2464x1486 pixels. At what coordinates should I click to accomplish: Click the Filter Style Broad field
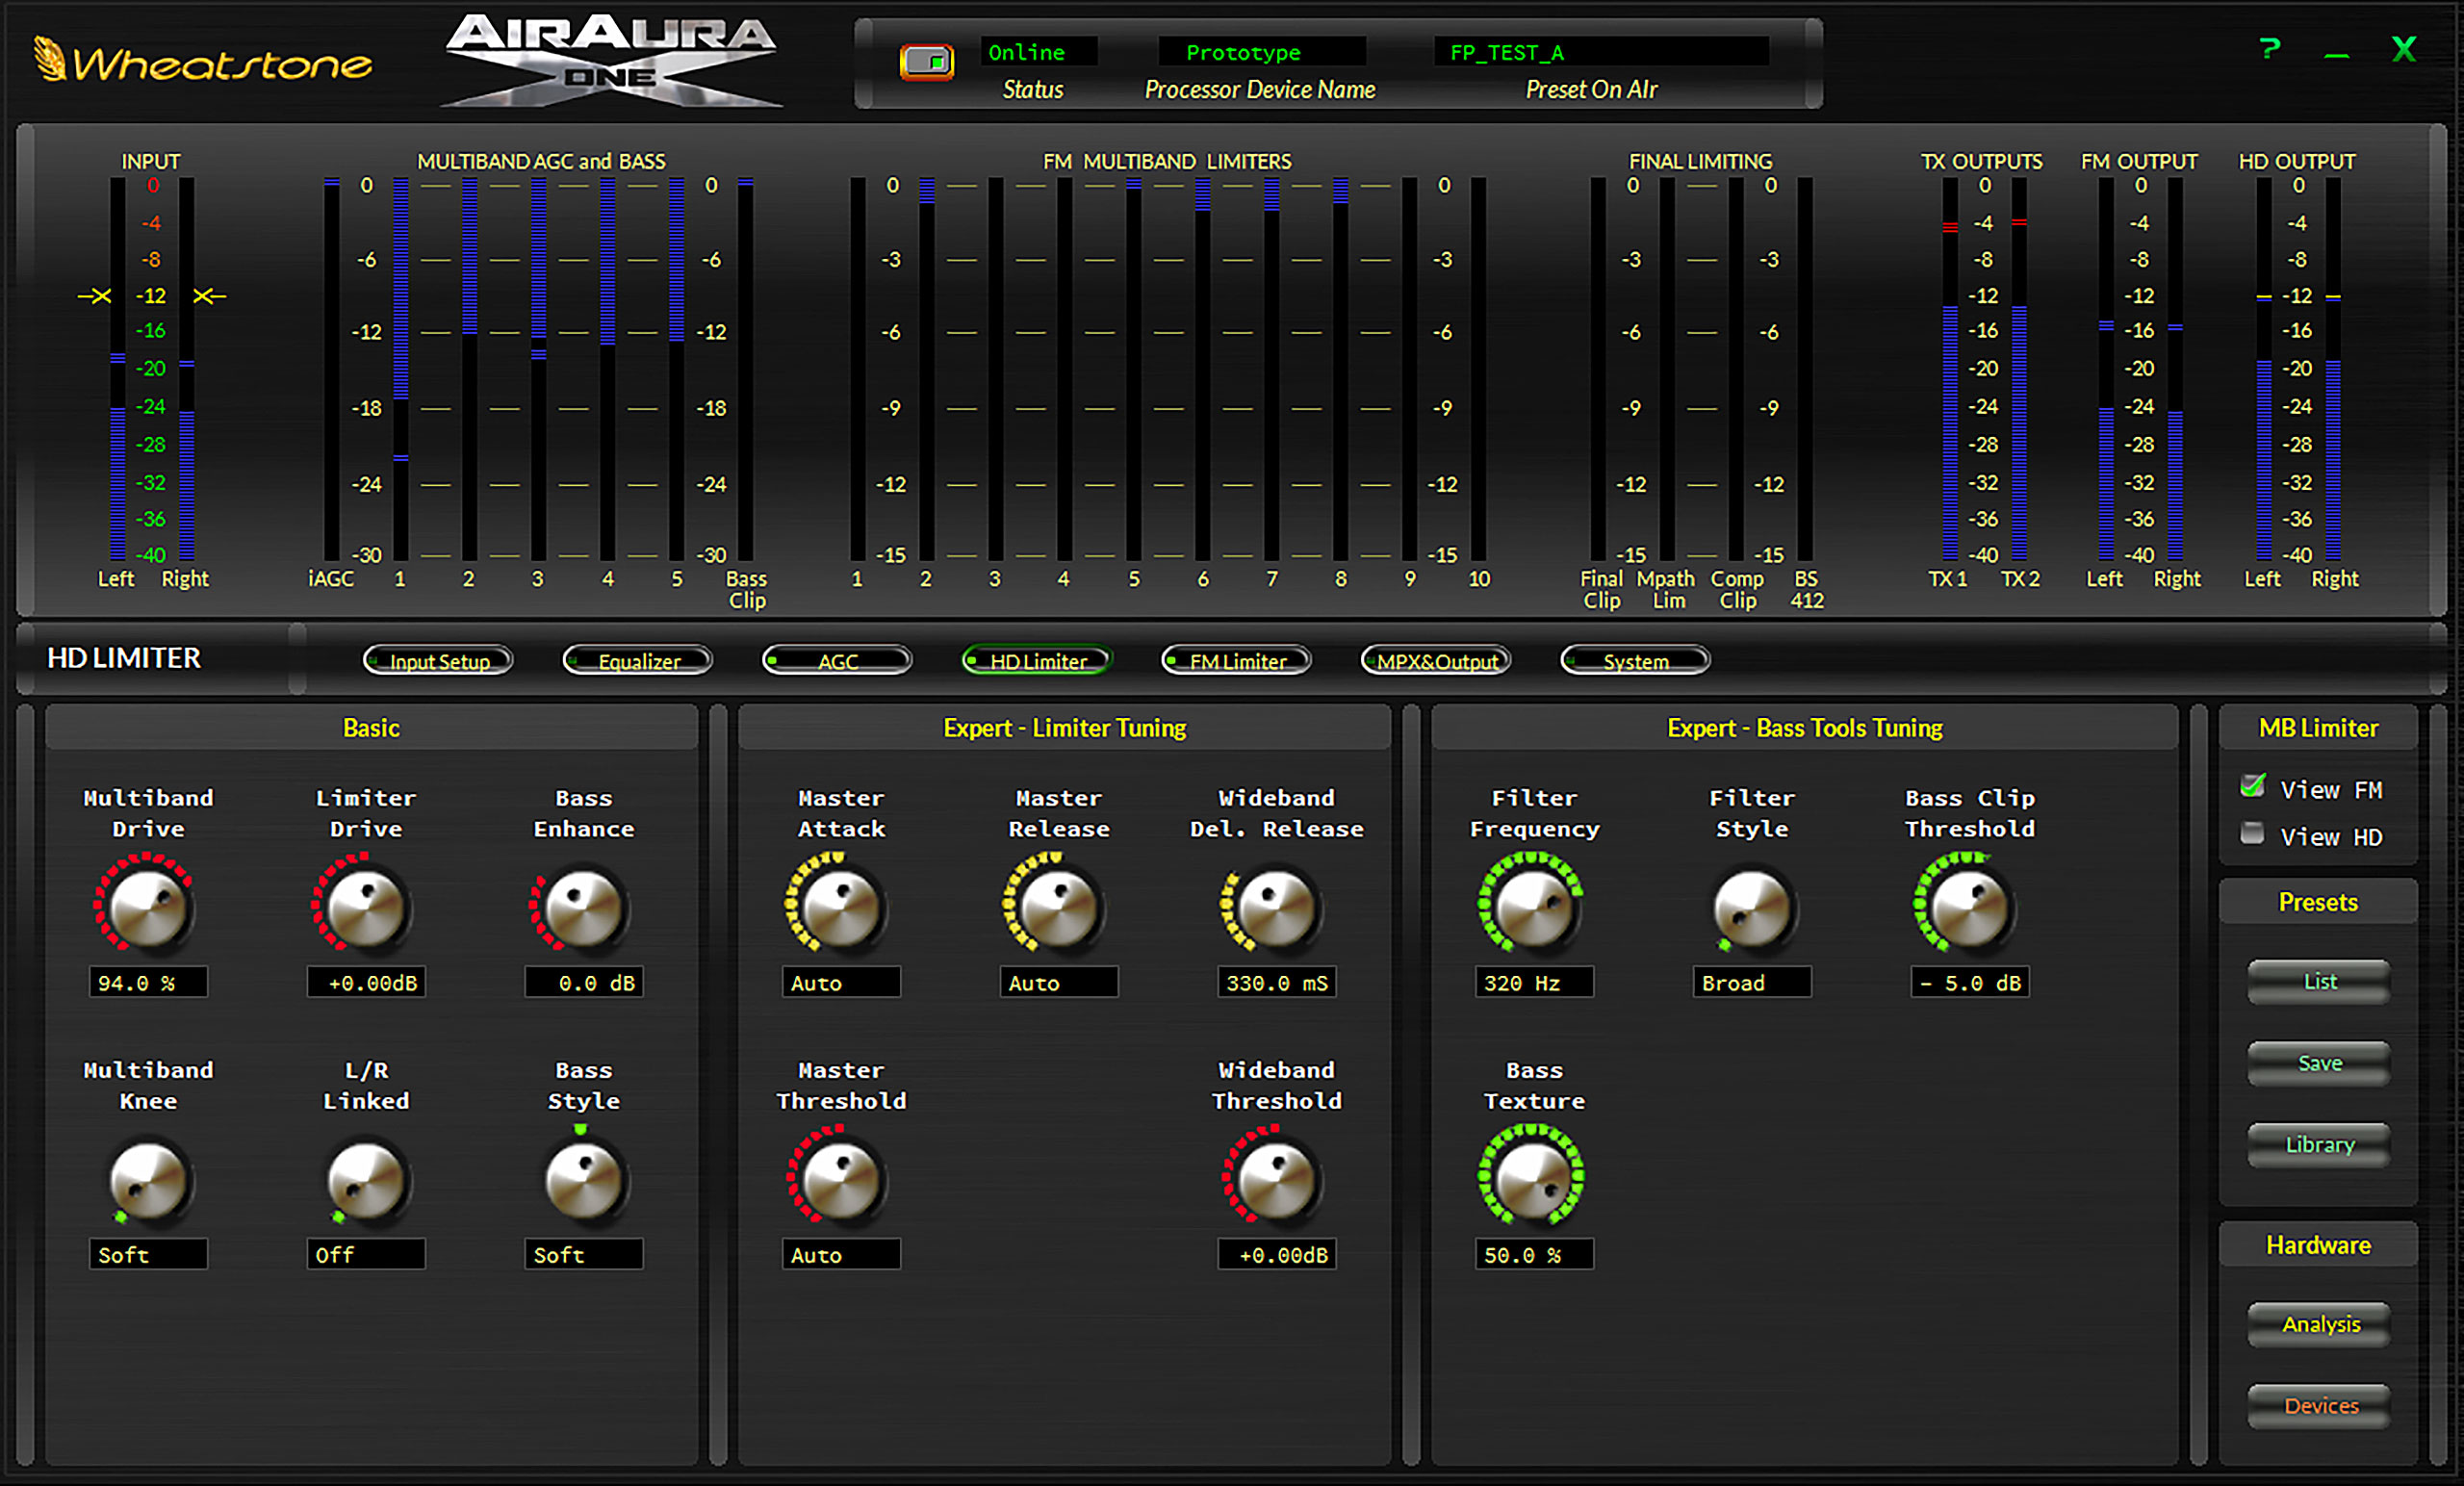click(x=1752, y=982)
